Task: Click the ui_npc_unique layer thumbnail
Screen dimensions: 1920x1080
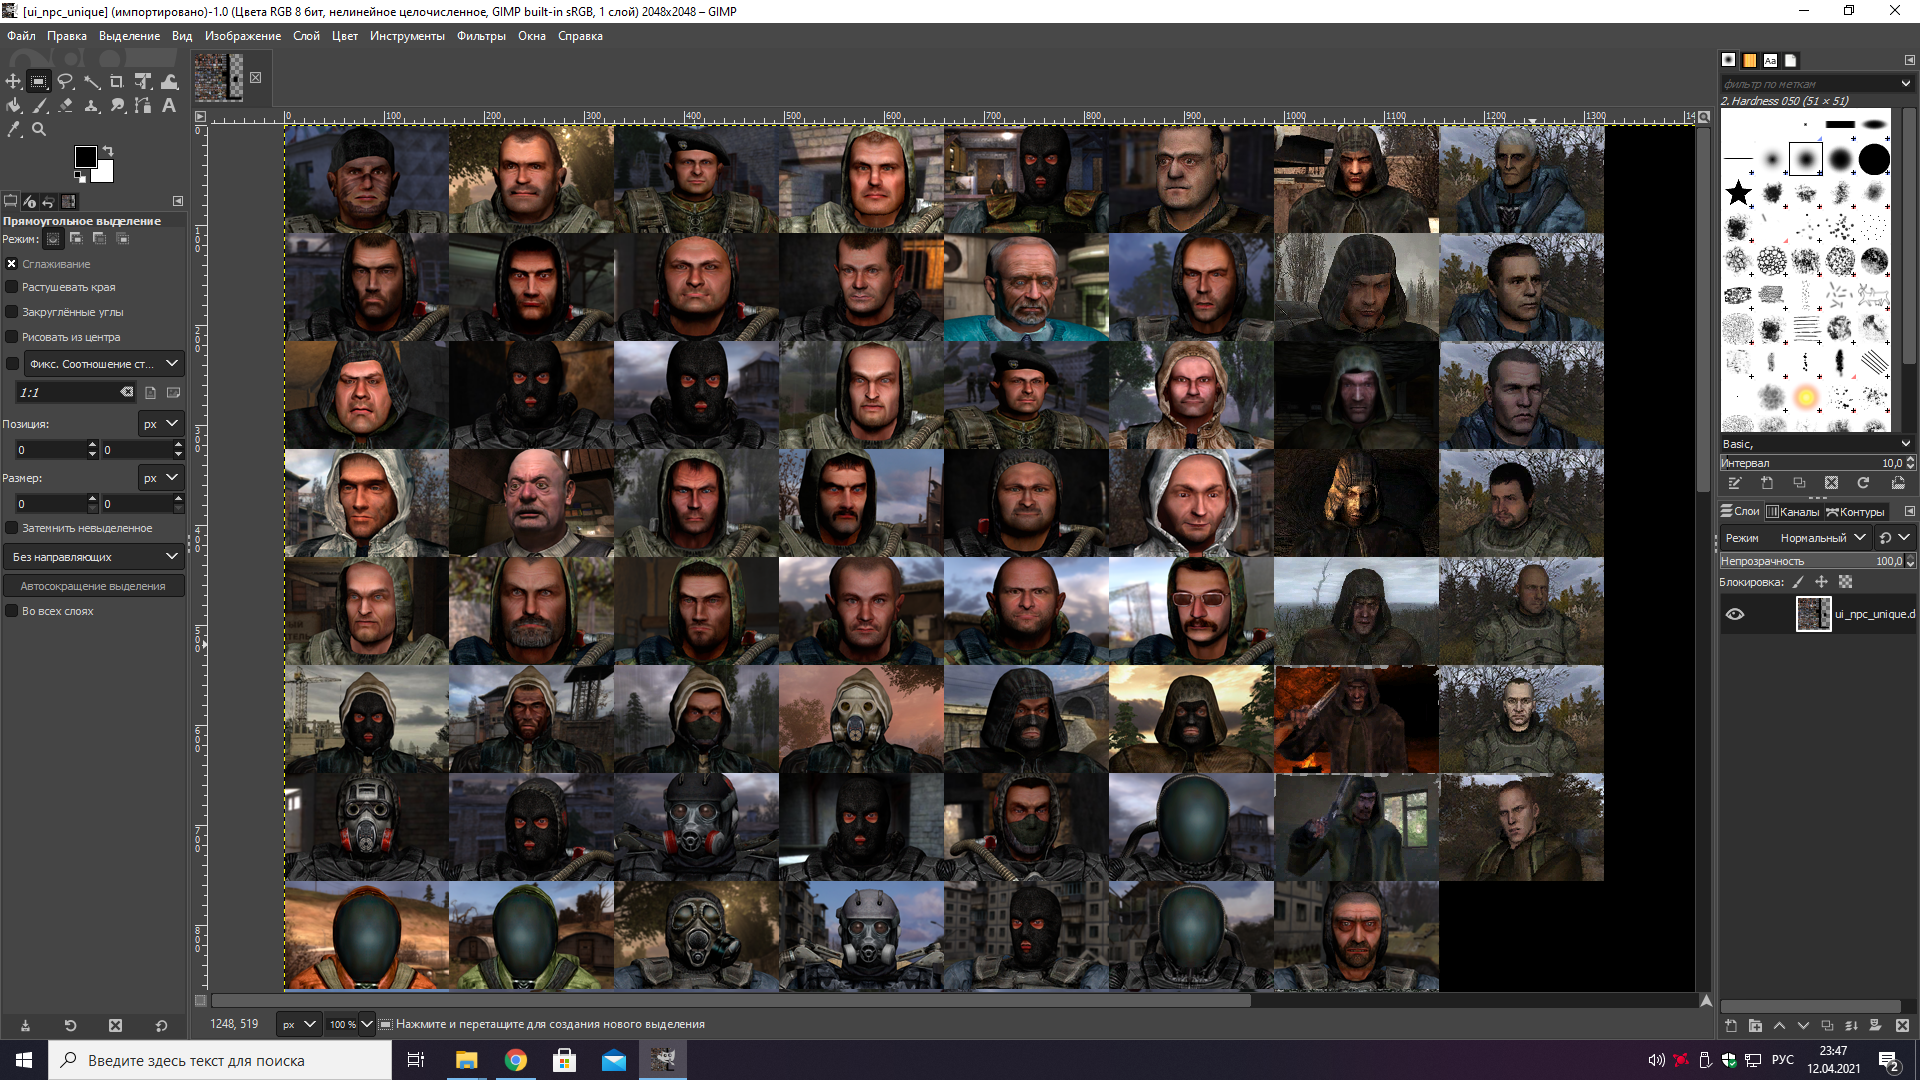Action: click(1813, 614)
